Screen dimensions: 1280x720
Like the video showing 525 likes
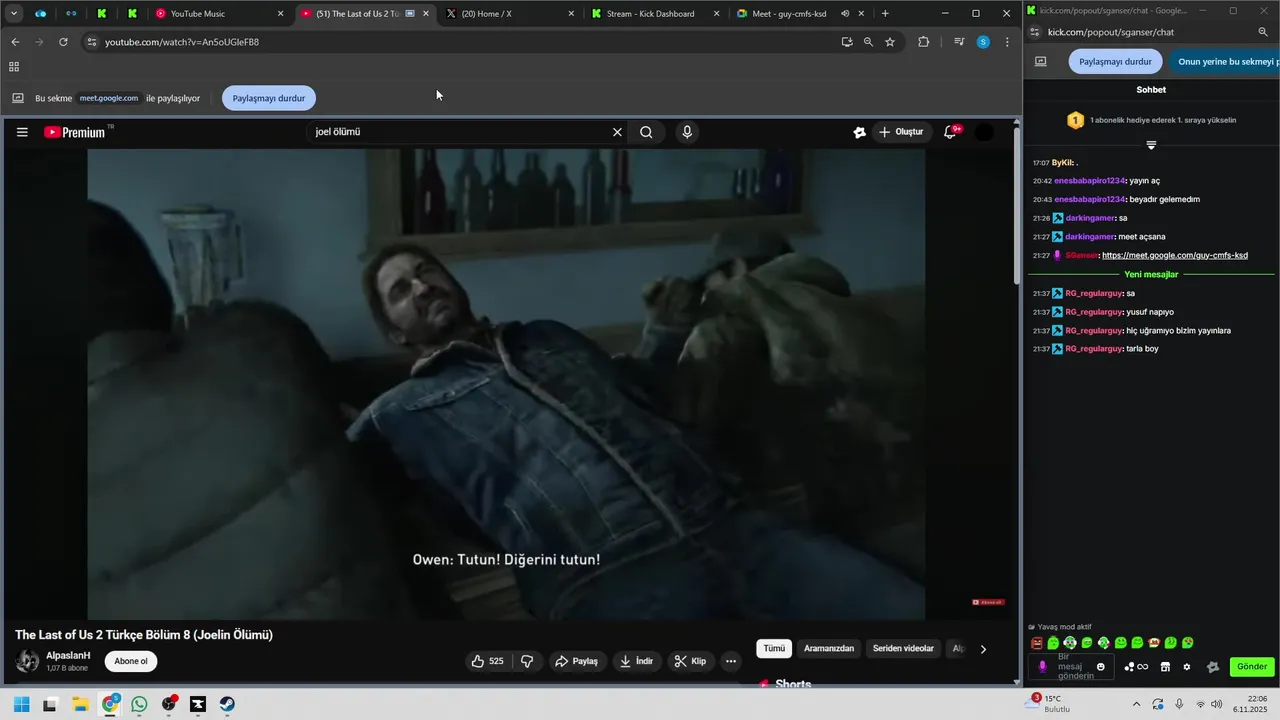(488, 661)
